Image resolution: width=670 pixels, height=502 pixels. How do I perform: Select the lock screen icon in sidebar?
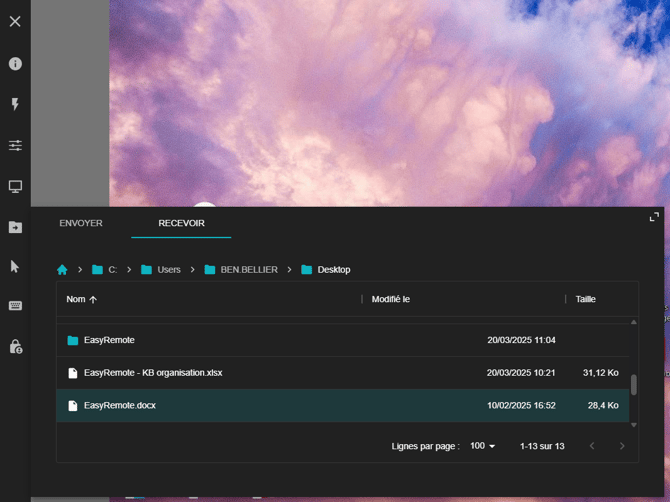click(16, 346)
